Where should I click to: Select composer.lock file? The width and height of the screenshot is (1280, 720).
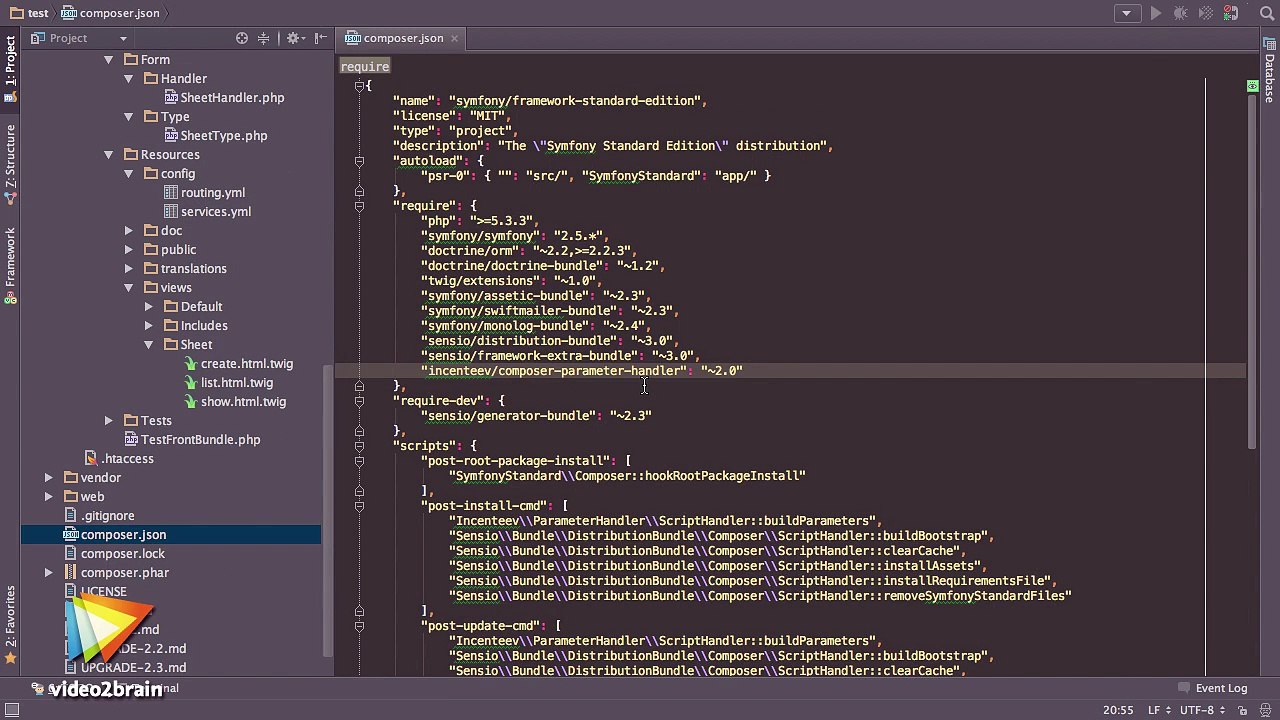click(x=114, y=554)
